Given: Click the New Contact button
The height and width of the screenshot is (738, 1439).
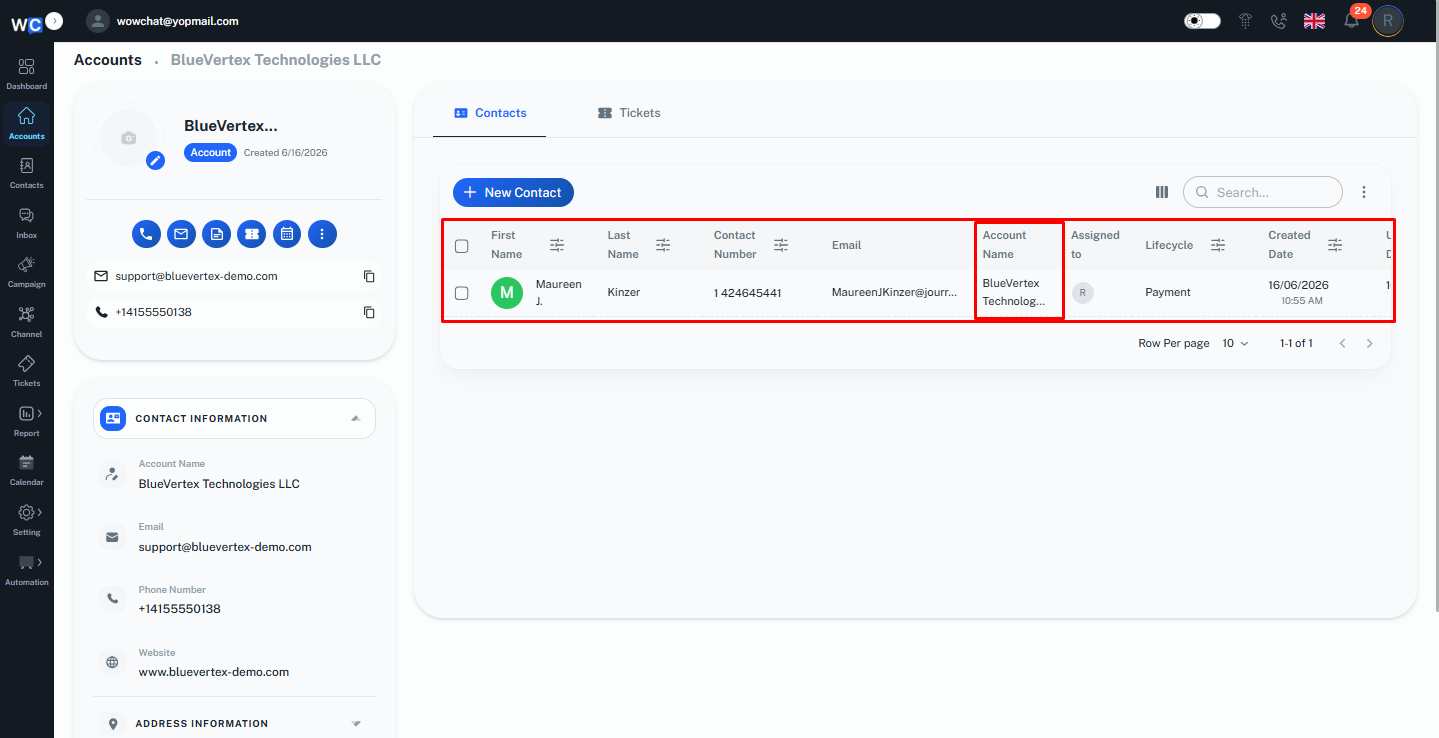Looking at the screenshot, I should pyautogui.click(x=513, y=192).
